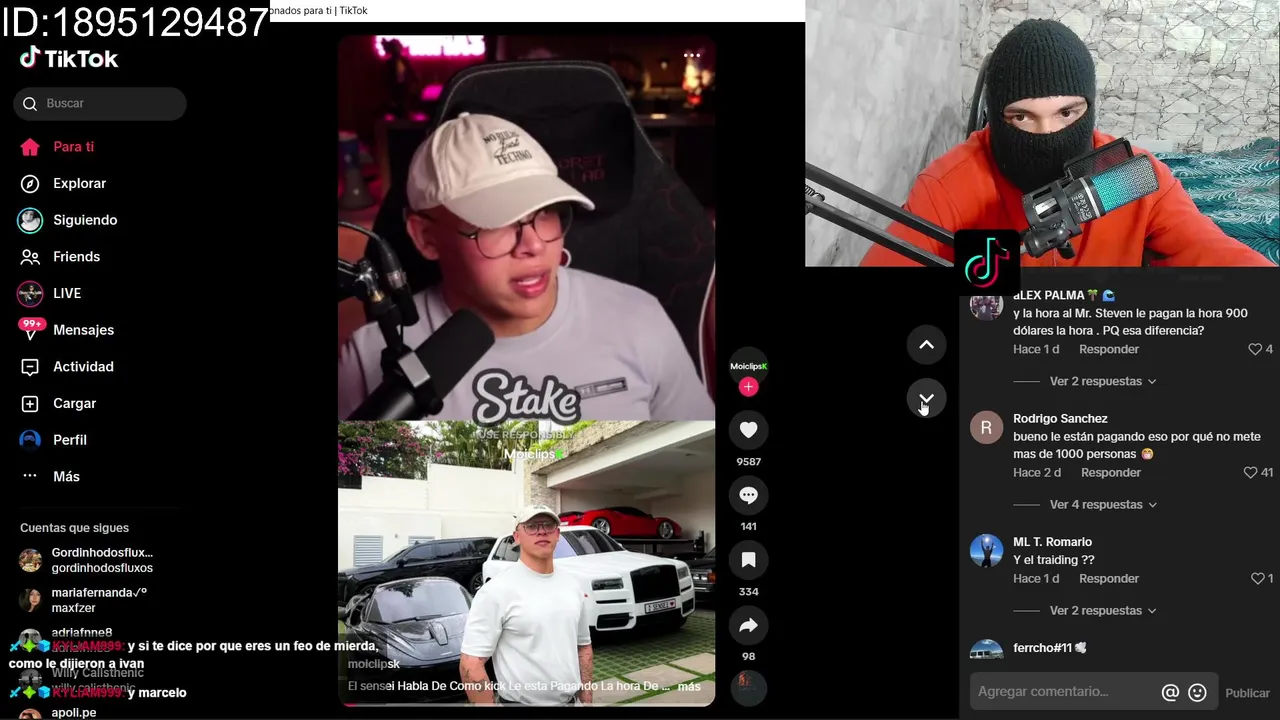Click the TikTok logo

(x=69, y=59)
